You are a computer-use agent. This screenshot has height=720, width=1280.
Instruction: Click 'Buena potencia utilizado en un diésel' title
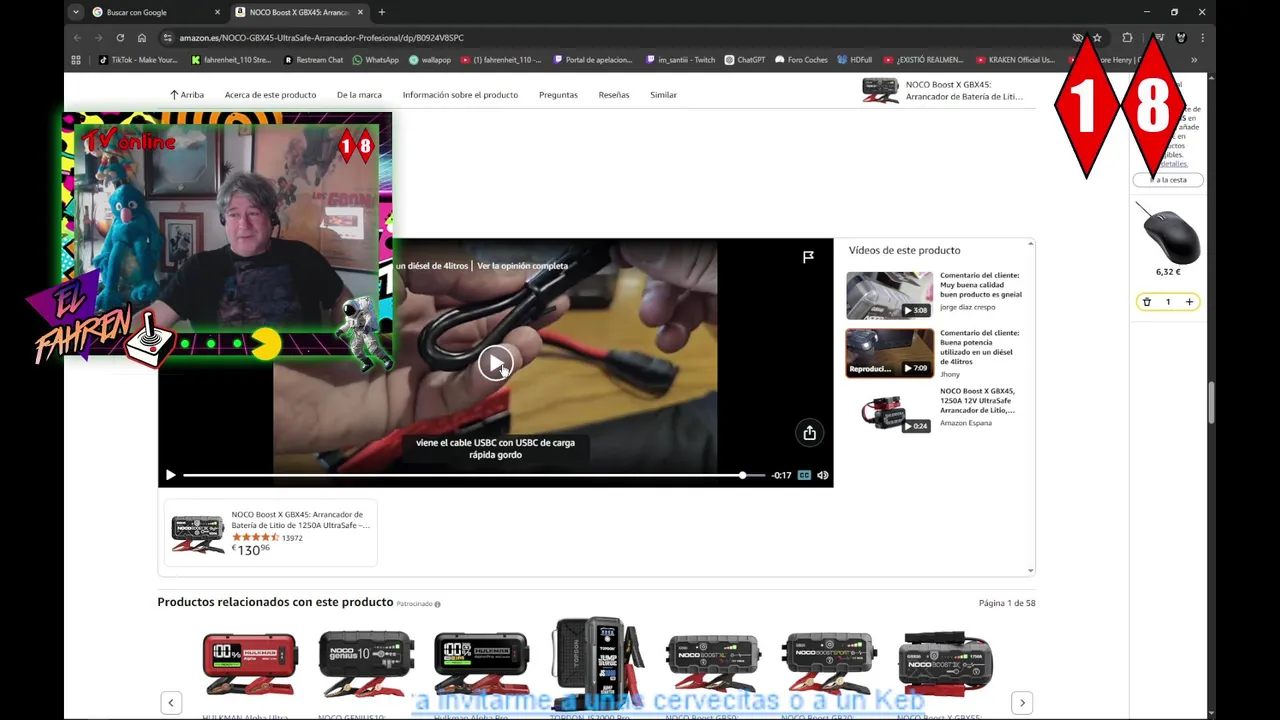pos(980,347)
